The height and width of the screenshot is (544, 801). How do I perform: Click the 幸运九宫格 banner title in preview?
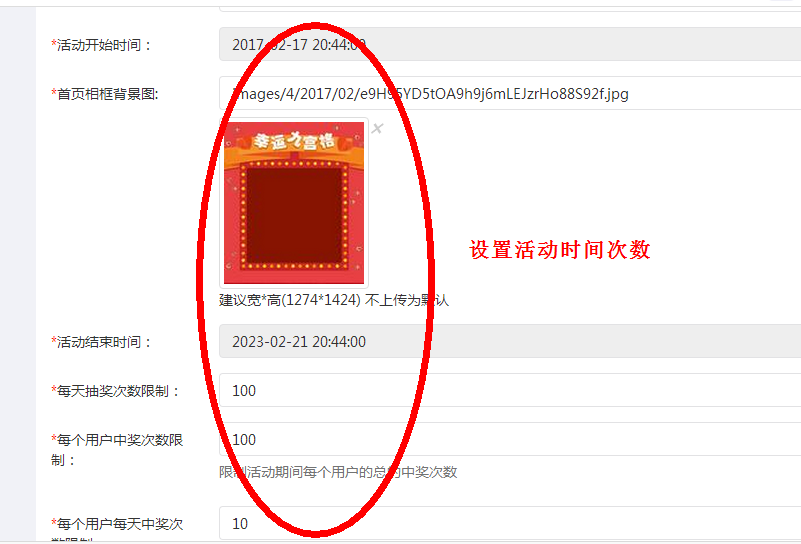coord(294,140)
